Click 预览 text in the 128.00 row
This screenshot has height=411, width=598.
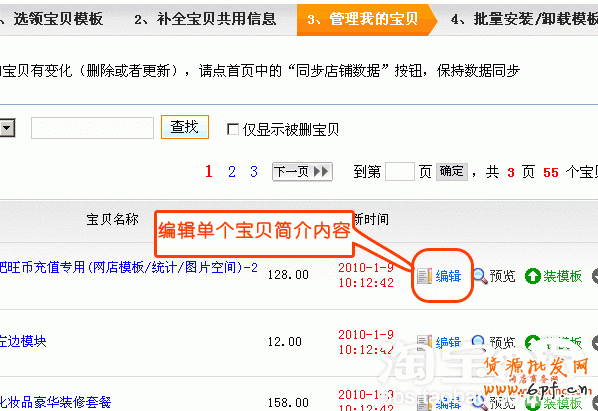(502, 276)
